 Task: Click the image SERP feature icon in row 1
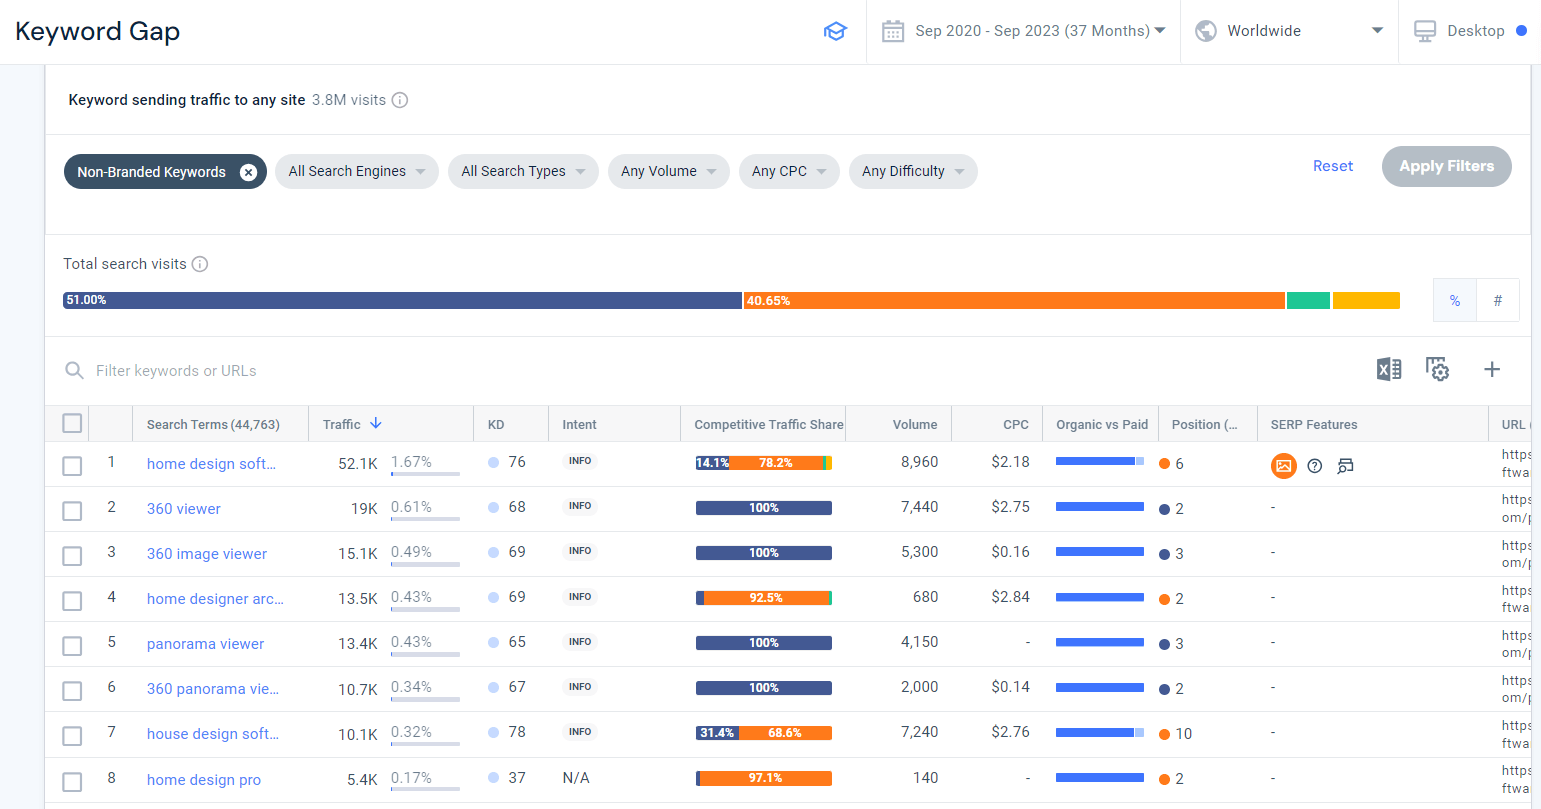pyautogui.click(x=1284, y=465)
